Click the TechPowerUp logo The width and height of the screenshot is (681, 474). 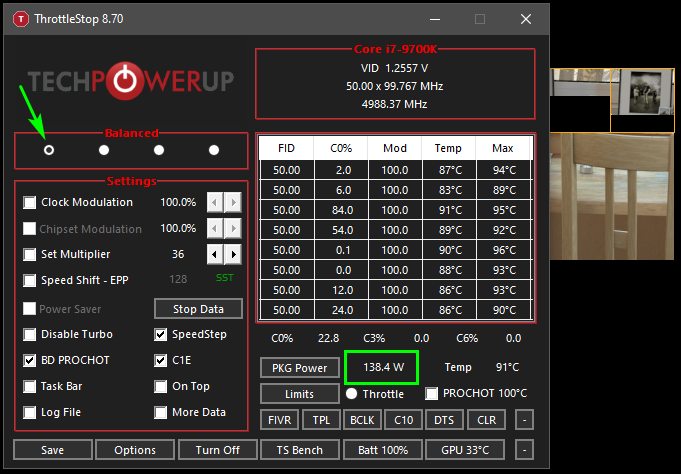pyautogui.click(x=131, y=81)
